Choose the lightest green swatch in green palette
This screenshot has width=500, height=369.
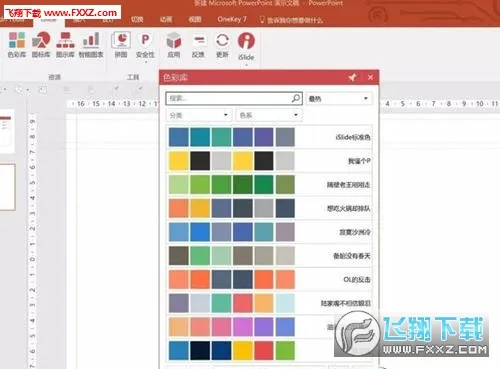point(178,185)
